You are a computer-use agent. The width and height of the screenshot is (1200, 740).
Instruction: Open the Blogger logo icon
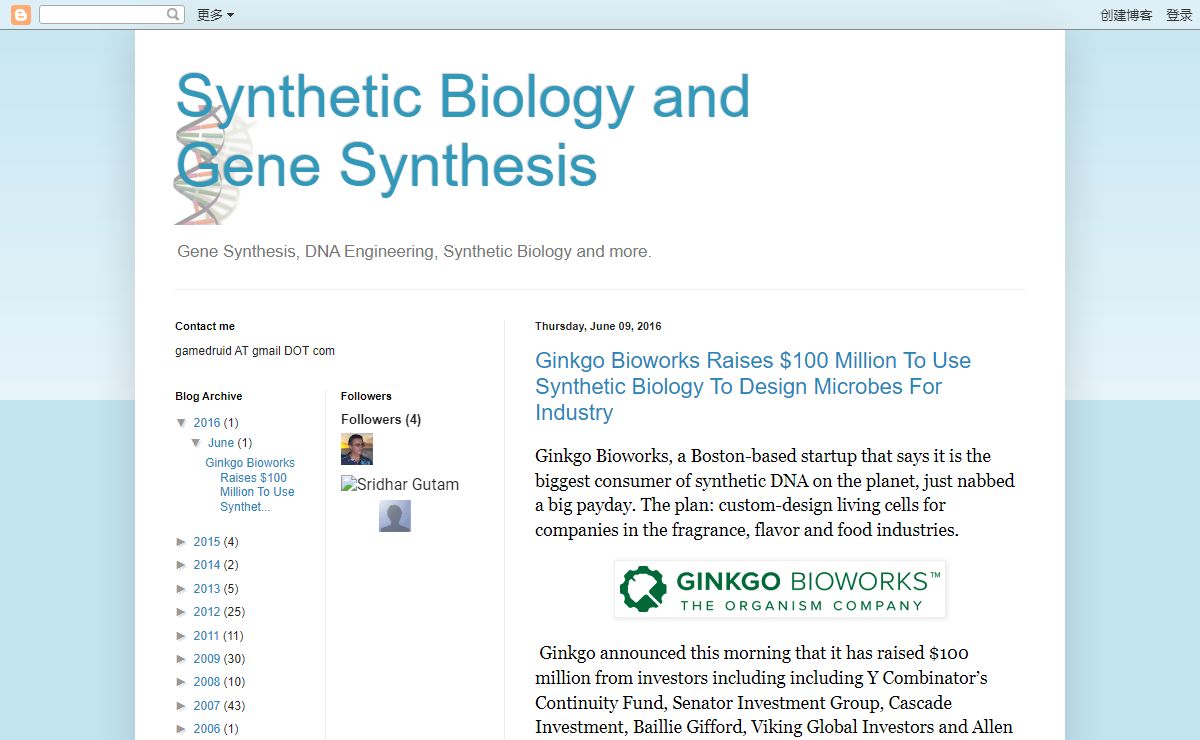coord(20,15)
